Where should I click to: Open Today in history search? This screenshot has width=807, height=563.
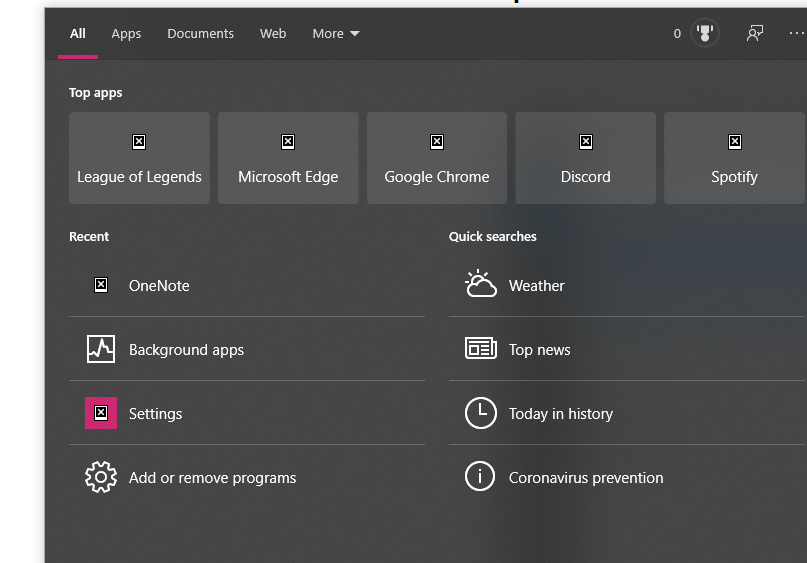click(627, 413)
